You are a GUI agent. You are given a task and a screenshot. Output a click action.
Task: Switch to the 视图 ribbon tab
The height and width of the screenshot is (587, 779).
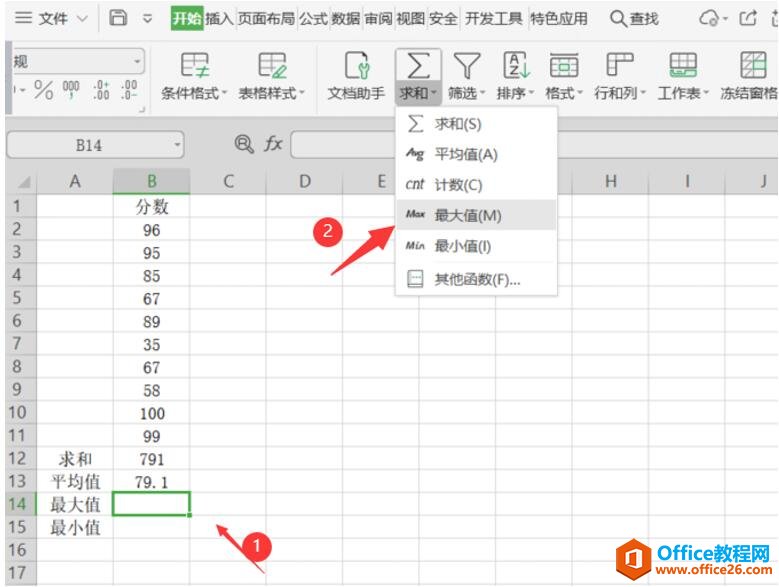(410, 19)
